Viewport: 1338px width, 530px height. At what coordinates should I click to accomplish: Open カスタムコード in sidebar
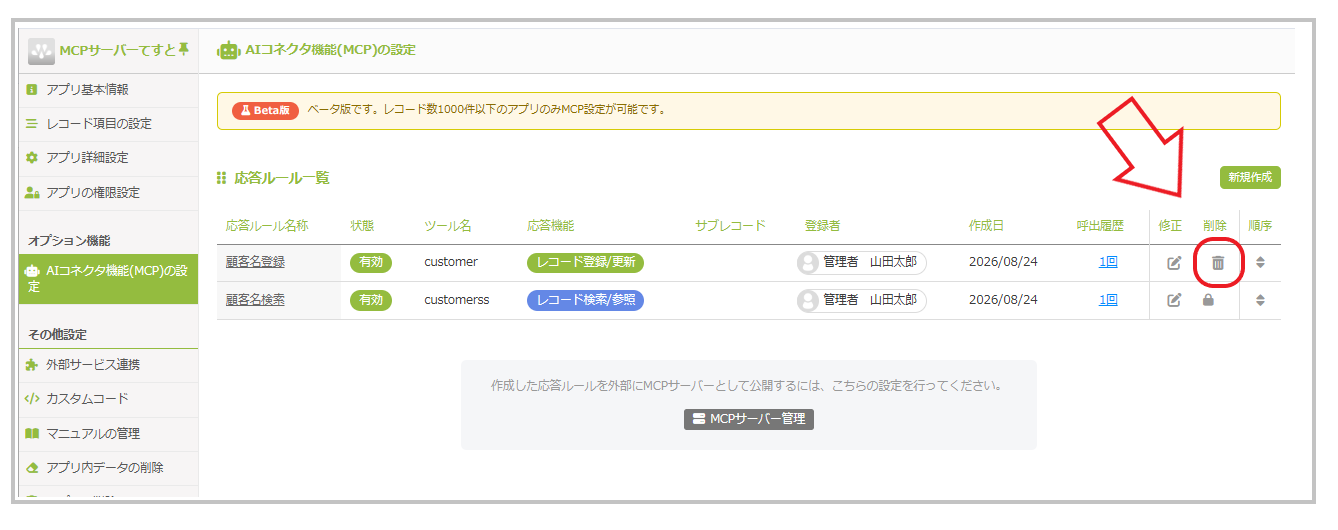click(x=108, y=399)
